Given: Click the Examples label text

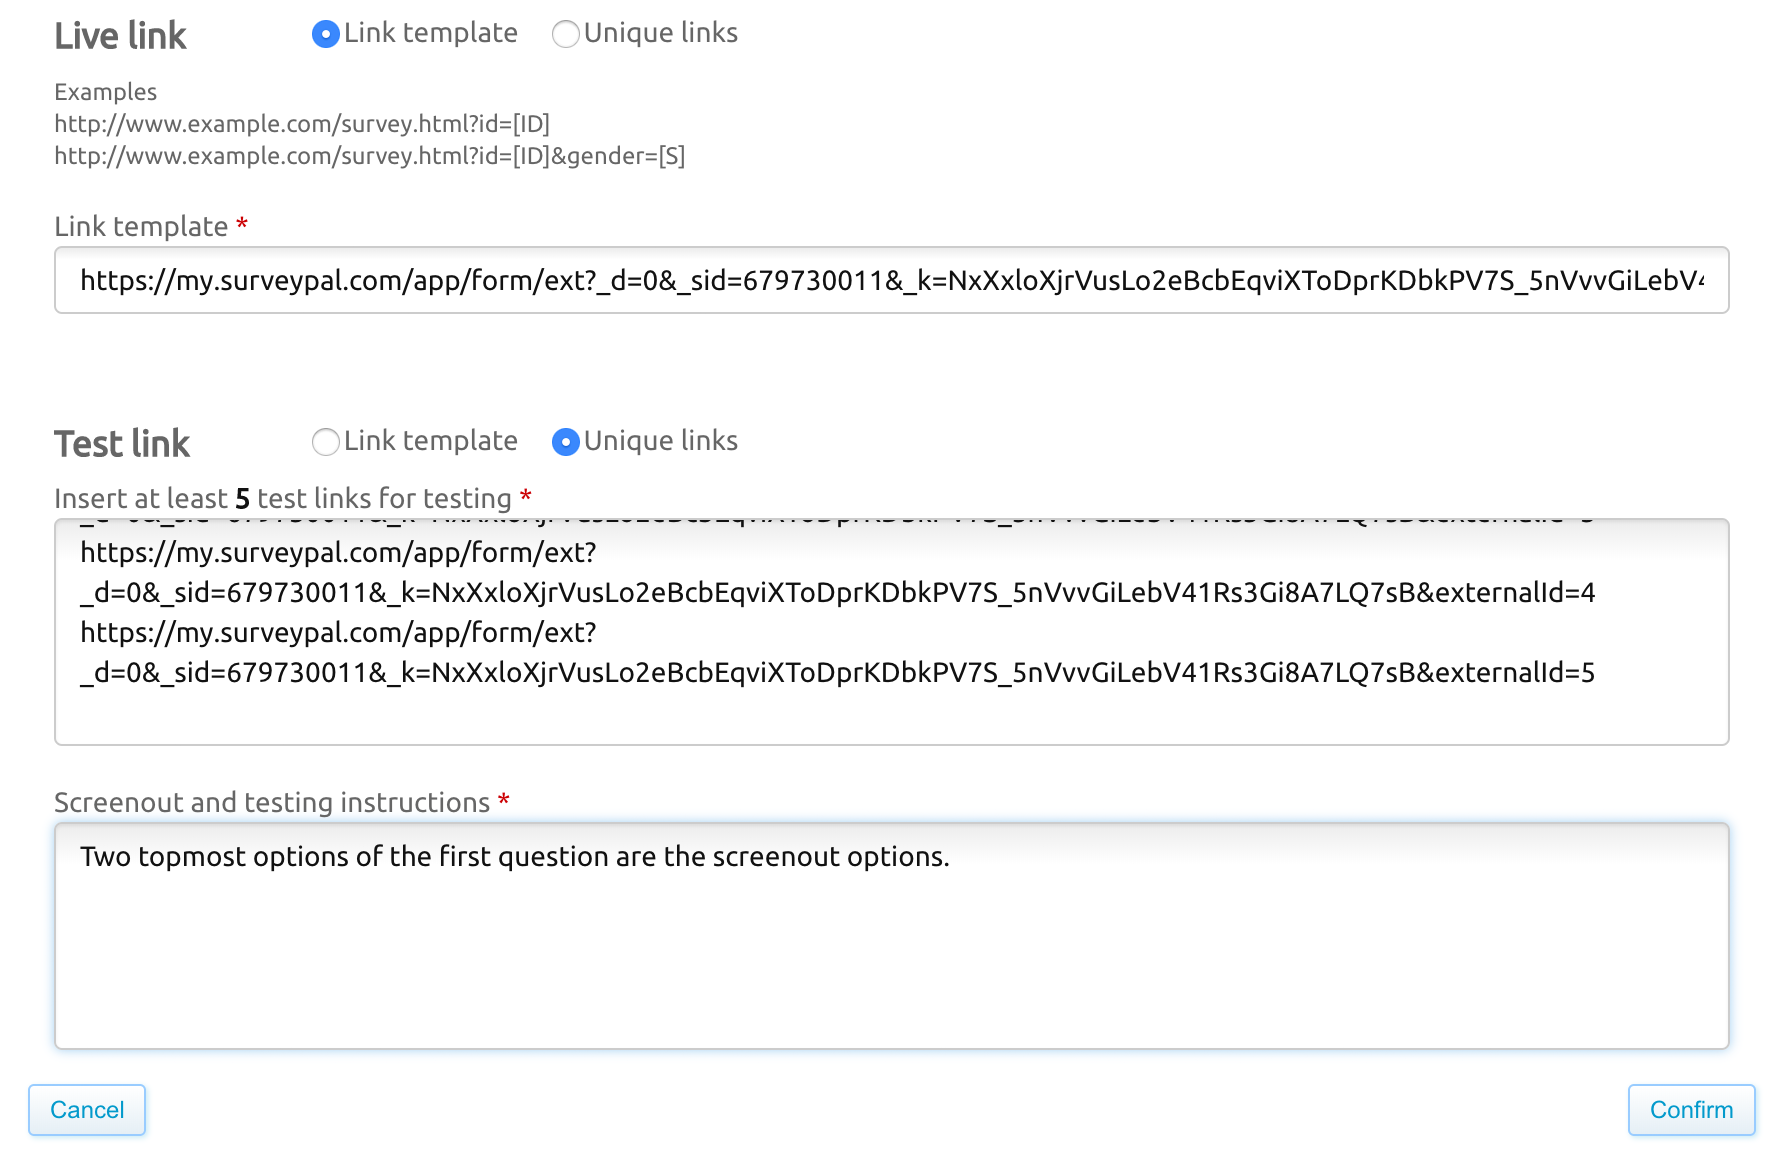Looking at the screenshot, I should pos(105,92).
